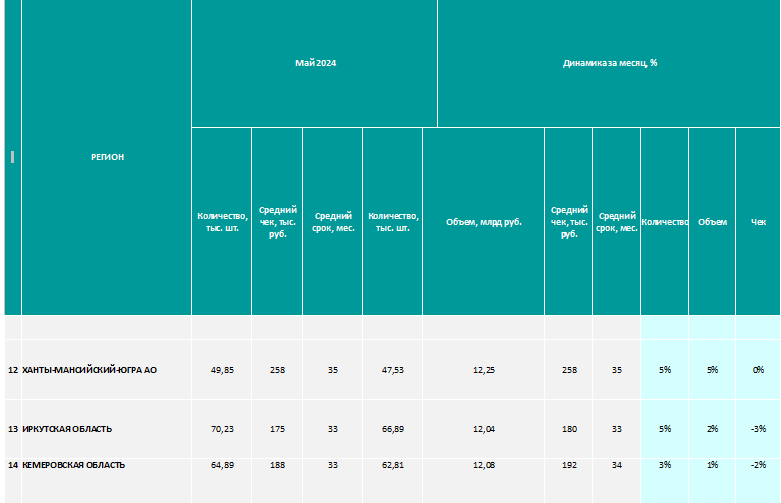Select the average check value 188
Screen dimensions: 781x503
[277, 481]
